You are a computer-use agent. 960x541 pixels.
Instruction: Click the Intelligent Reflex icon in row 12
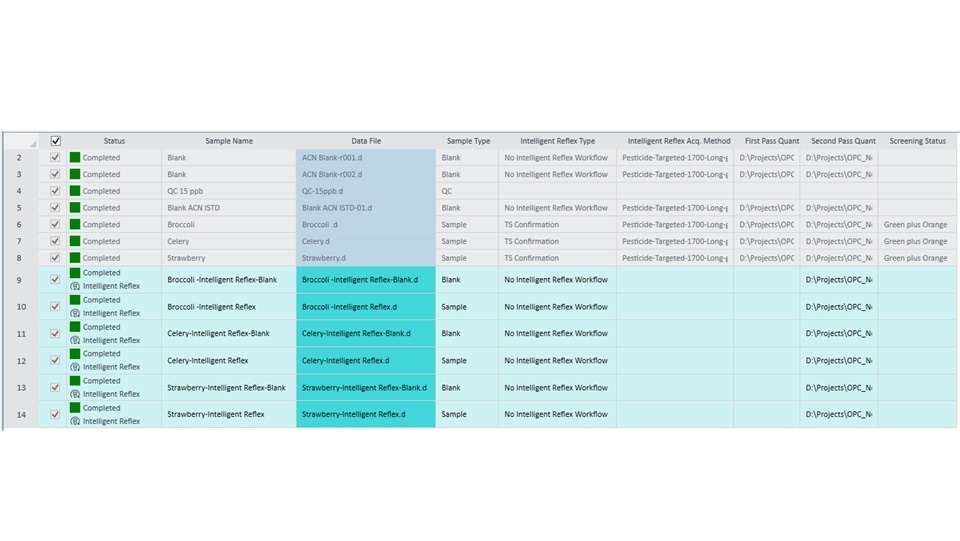click(75, 367)
